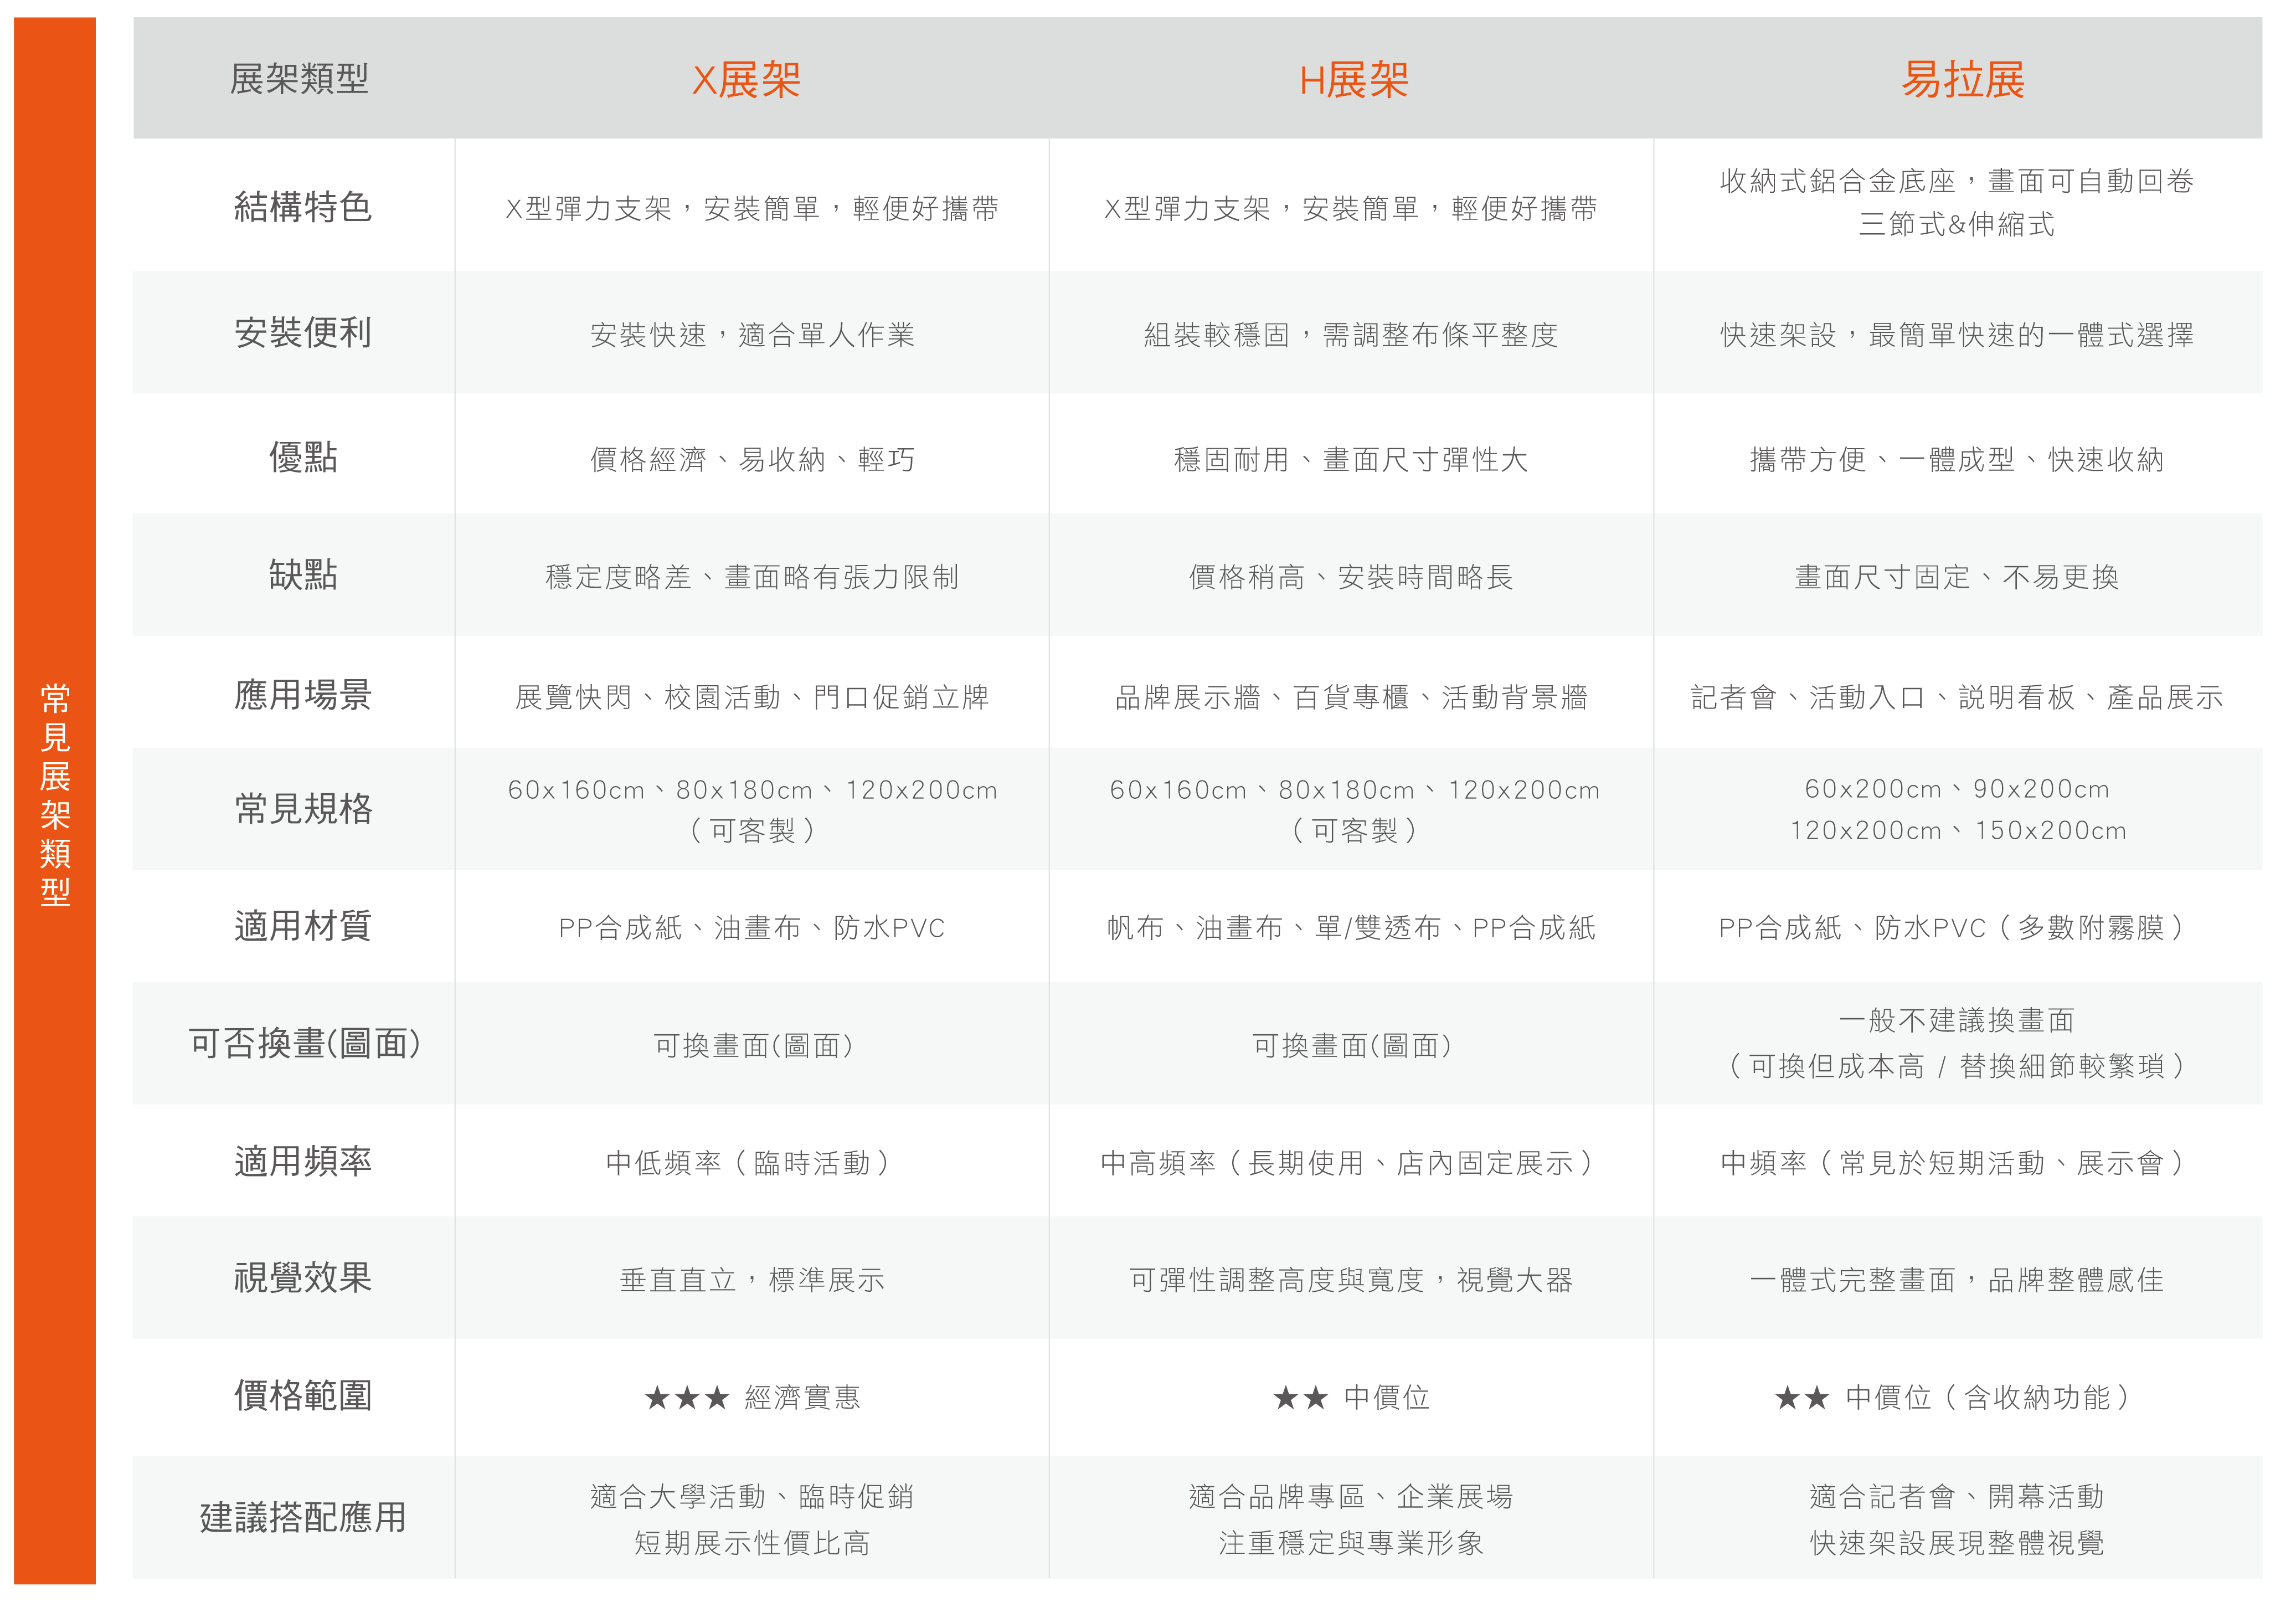Click the 常見規格 row label

(302, 808)
